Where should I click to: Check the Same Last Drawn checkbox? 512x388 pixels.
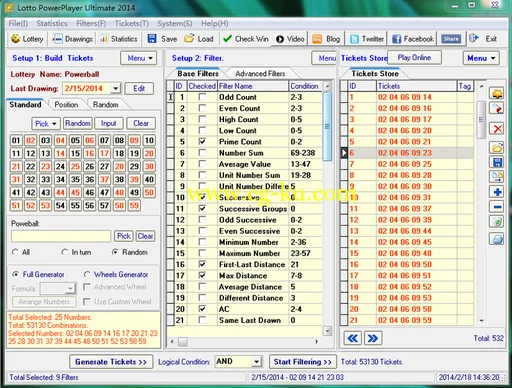(202, 320)
